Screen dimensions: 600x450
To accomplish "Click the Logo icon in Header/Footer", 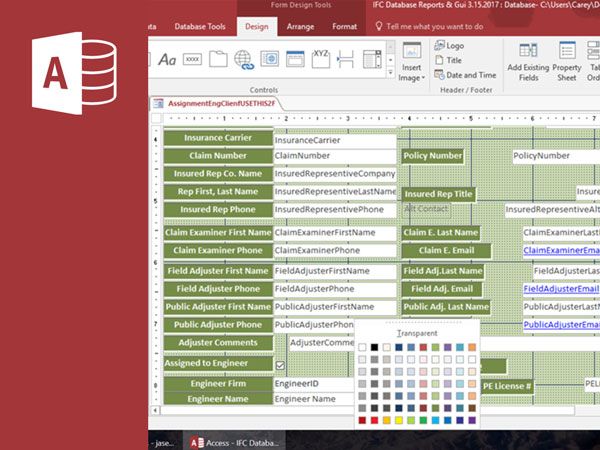I will pos(448,45).
